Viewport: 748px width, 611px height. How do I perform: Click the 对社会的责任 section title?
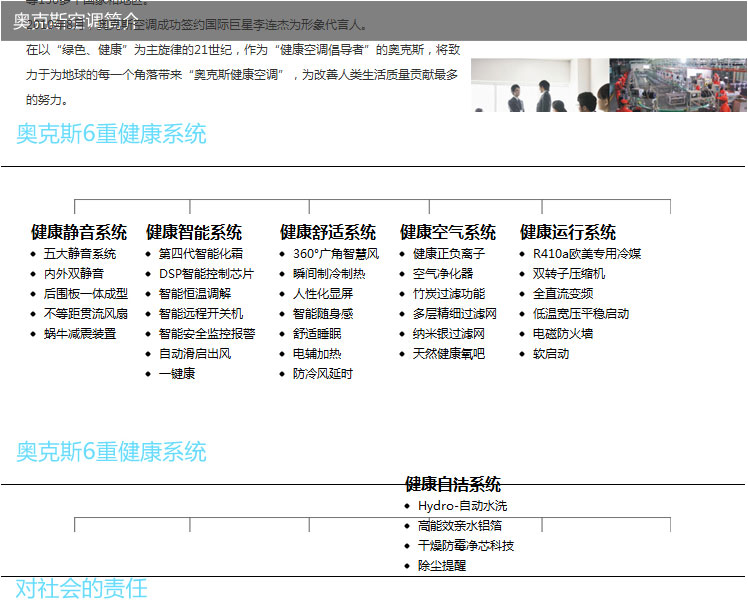coord(82,589)
